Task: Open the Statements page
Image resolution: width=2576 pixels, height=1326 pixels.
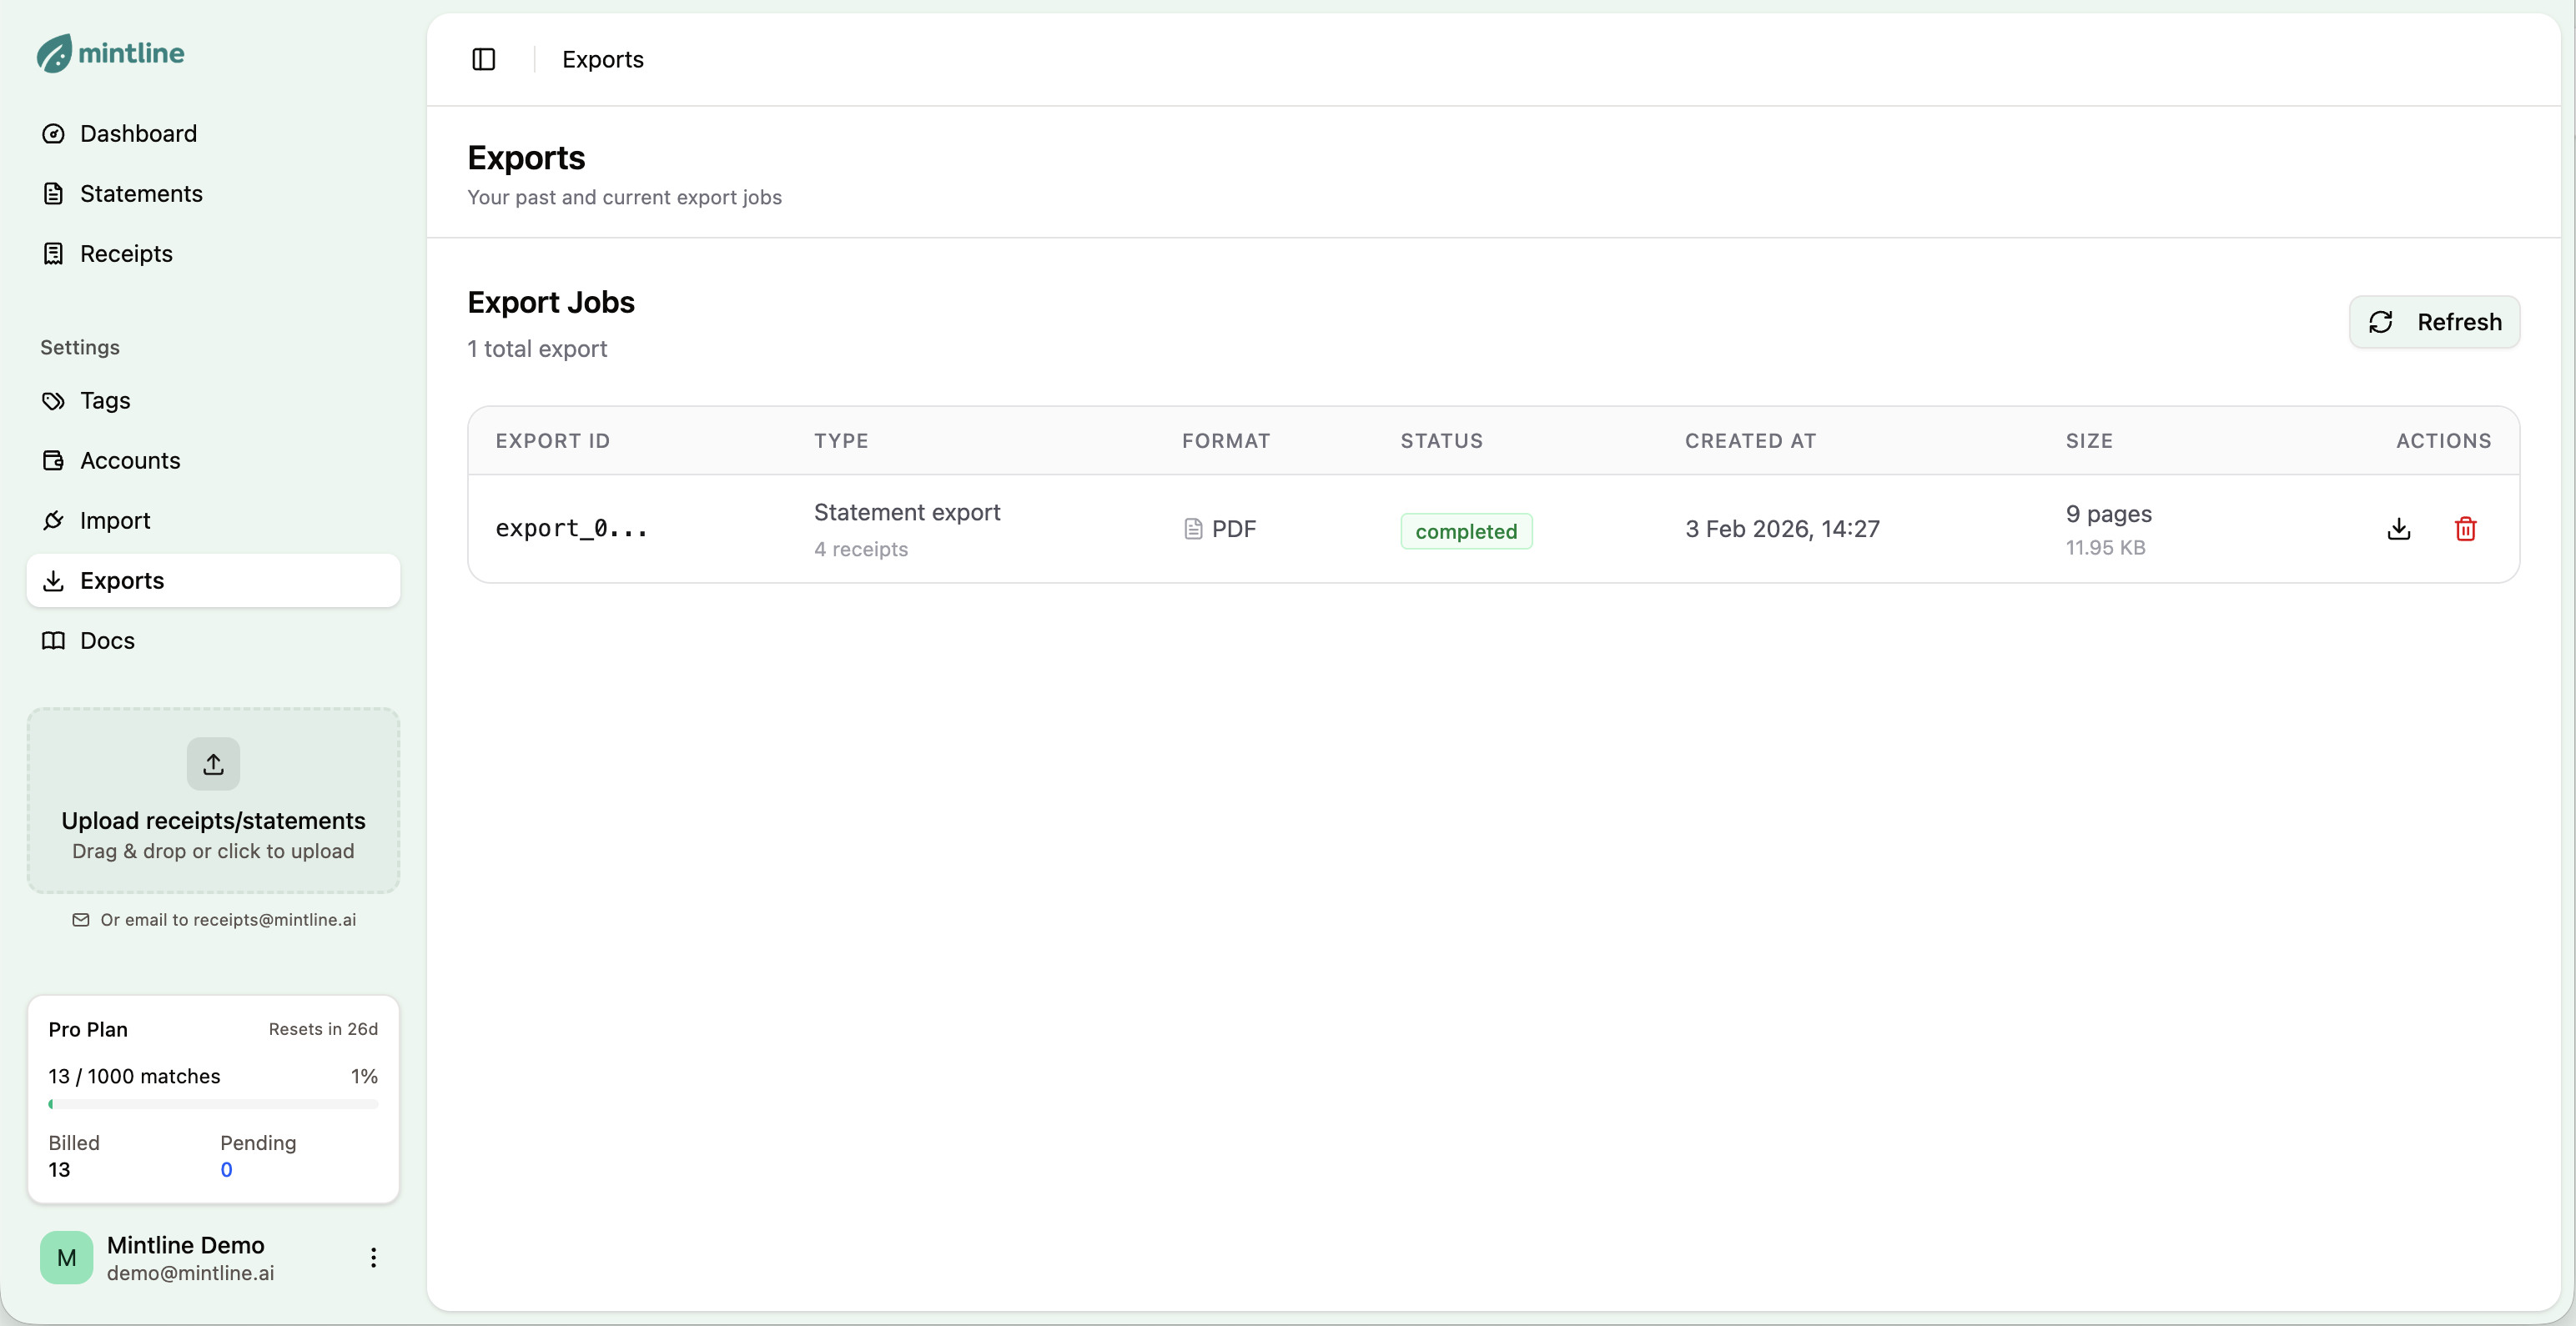Action: tap(141, 194)
